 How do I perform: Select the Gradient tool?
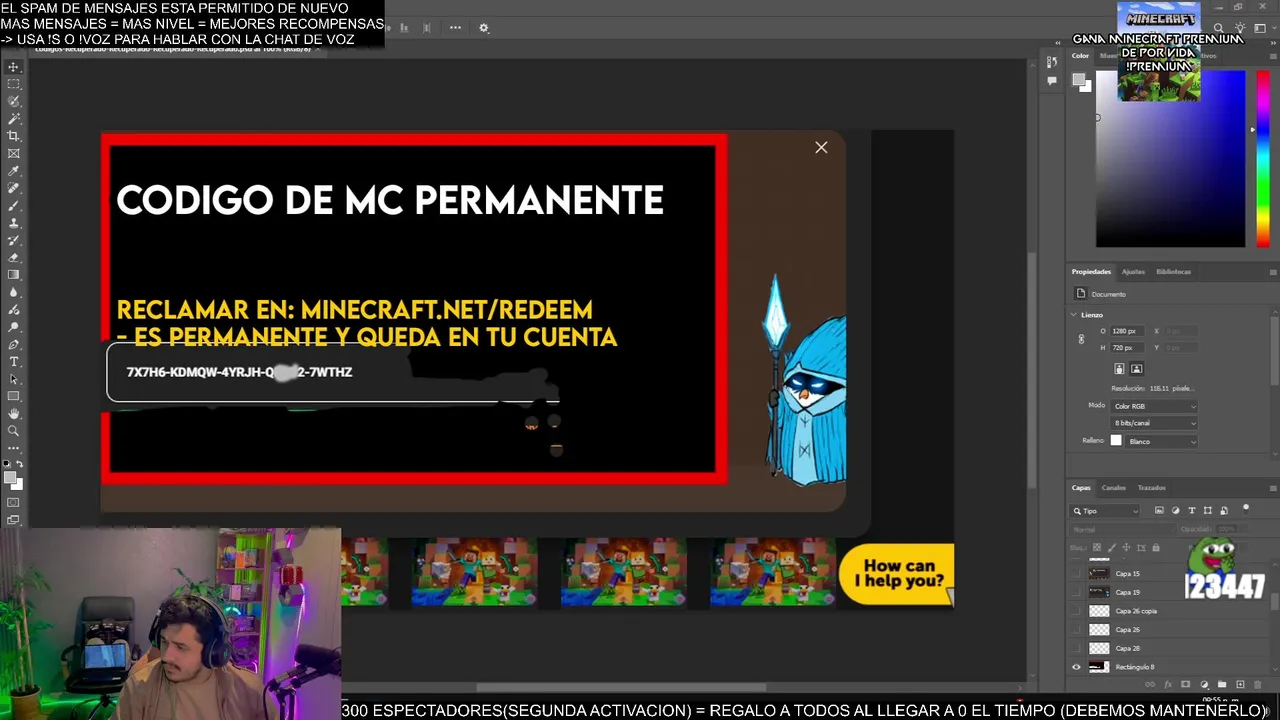pos(13,275)
